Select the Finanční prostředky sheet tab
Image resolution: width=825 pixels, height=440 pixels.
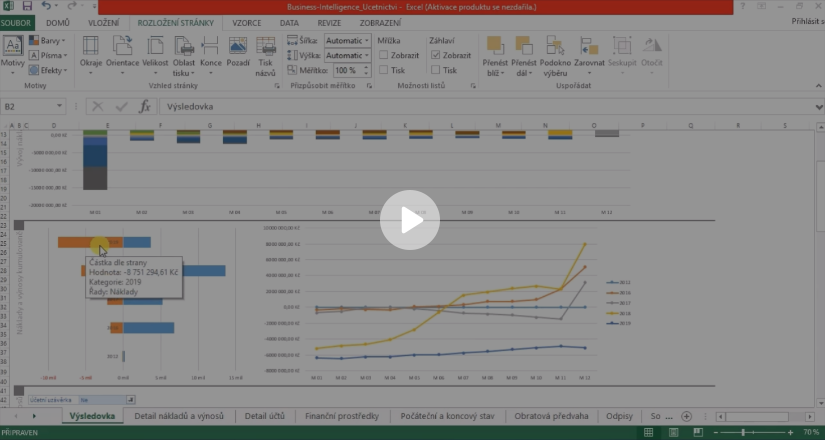[342, 416]
